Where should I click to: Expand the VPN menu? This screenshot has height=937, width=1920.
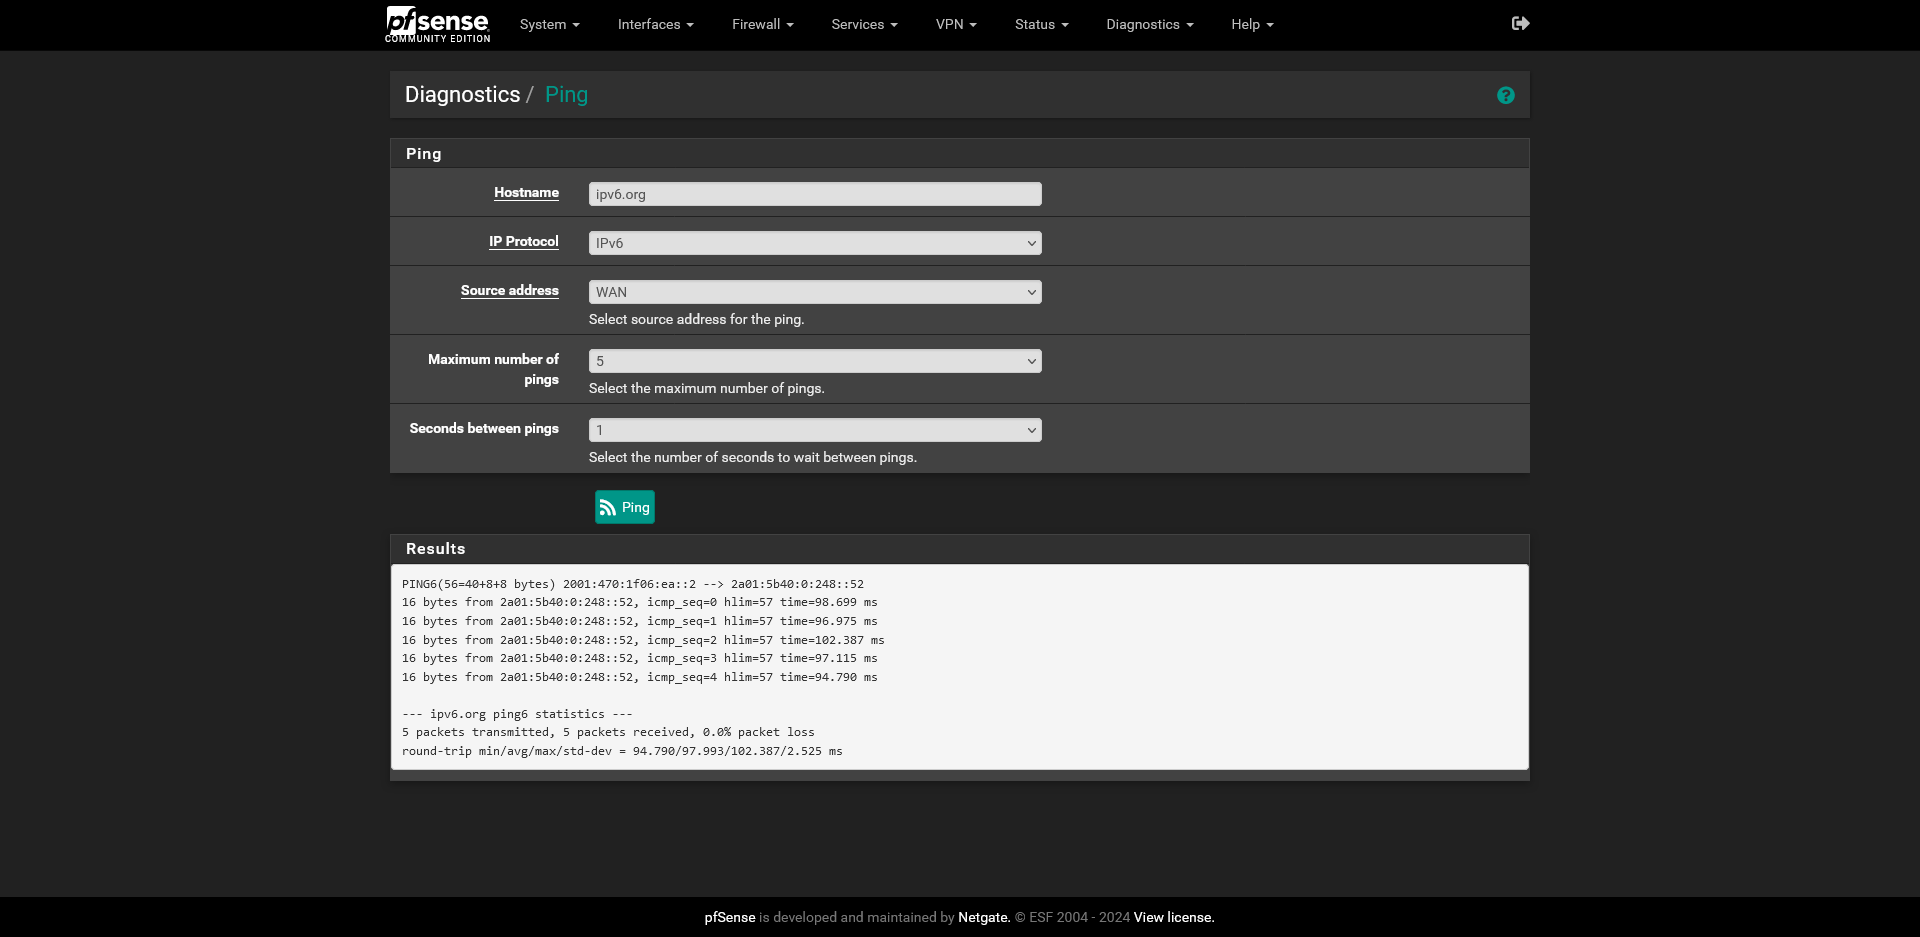click(956, 24)
